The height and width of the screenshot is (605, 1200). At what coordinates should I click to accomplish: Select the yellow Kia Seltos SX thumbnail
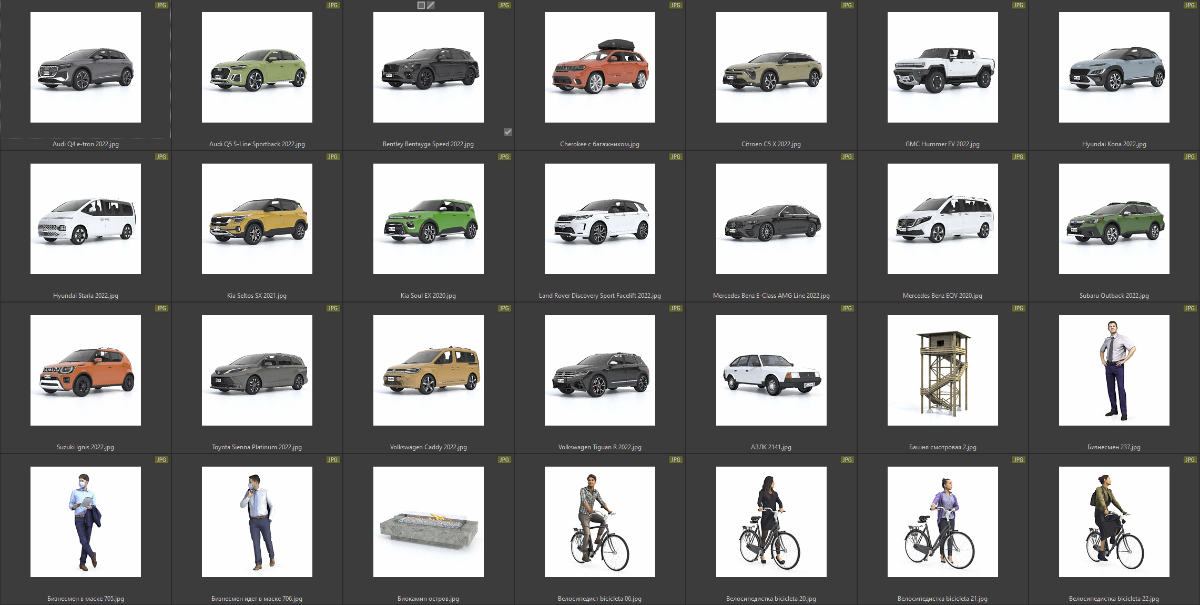point(257,219)
